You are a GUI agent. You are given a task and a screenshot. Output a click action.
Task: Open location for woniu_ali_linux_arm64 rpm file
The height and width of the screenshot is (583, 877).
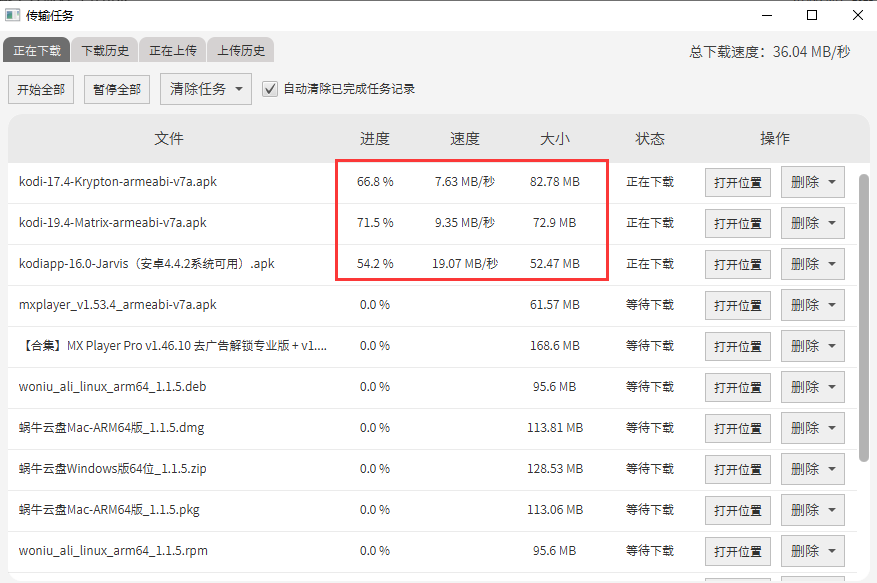[738, 551]
